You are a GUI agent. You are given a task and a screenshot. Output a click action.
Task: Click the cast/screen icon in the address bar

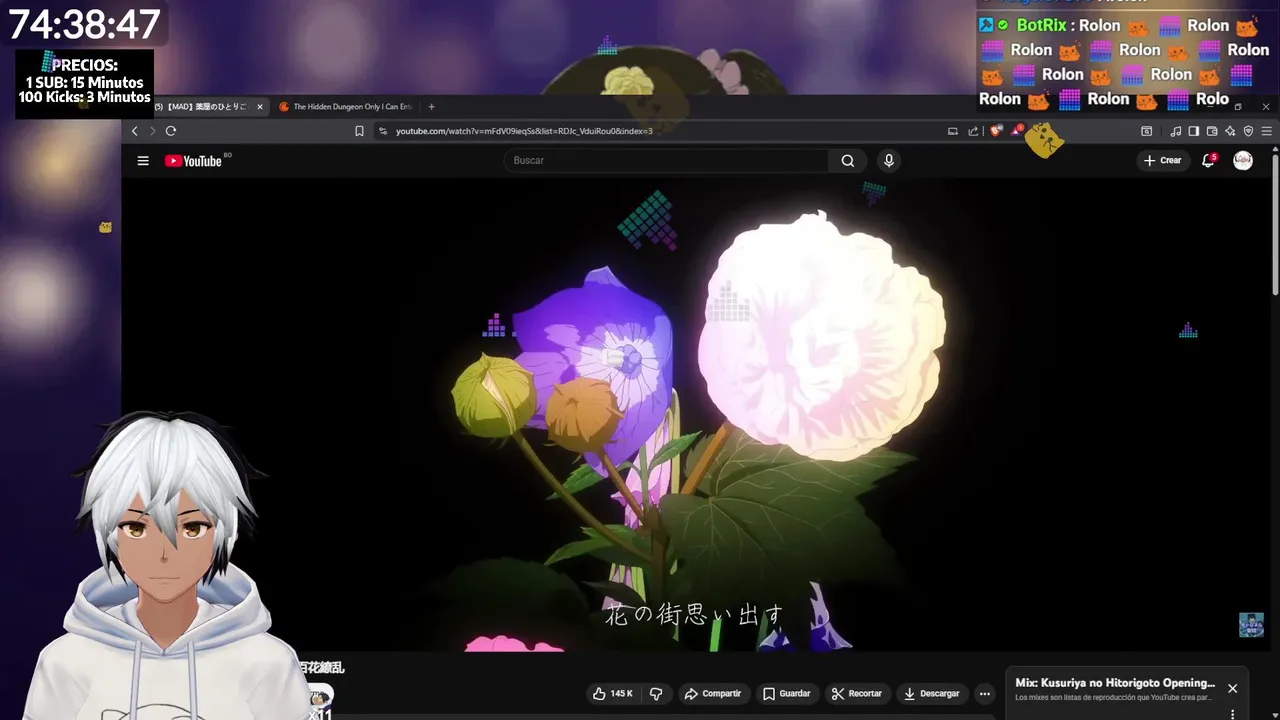pos(953,131)
